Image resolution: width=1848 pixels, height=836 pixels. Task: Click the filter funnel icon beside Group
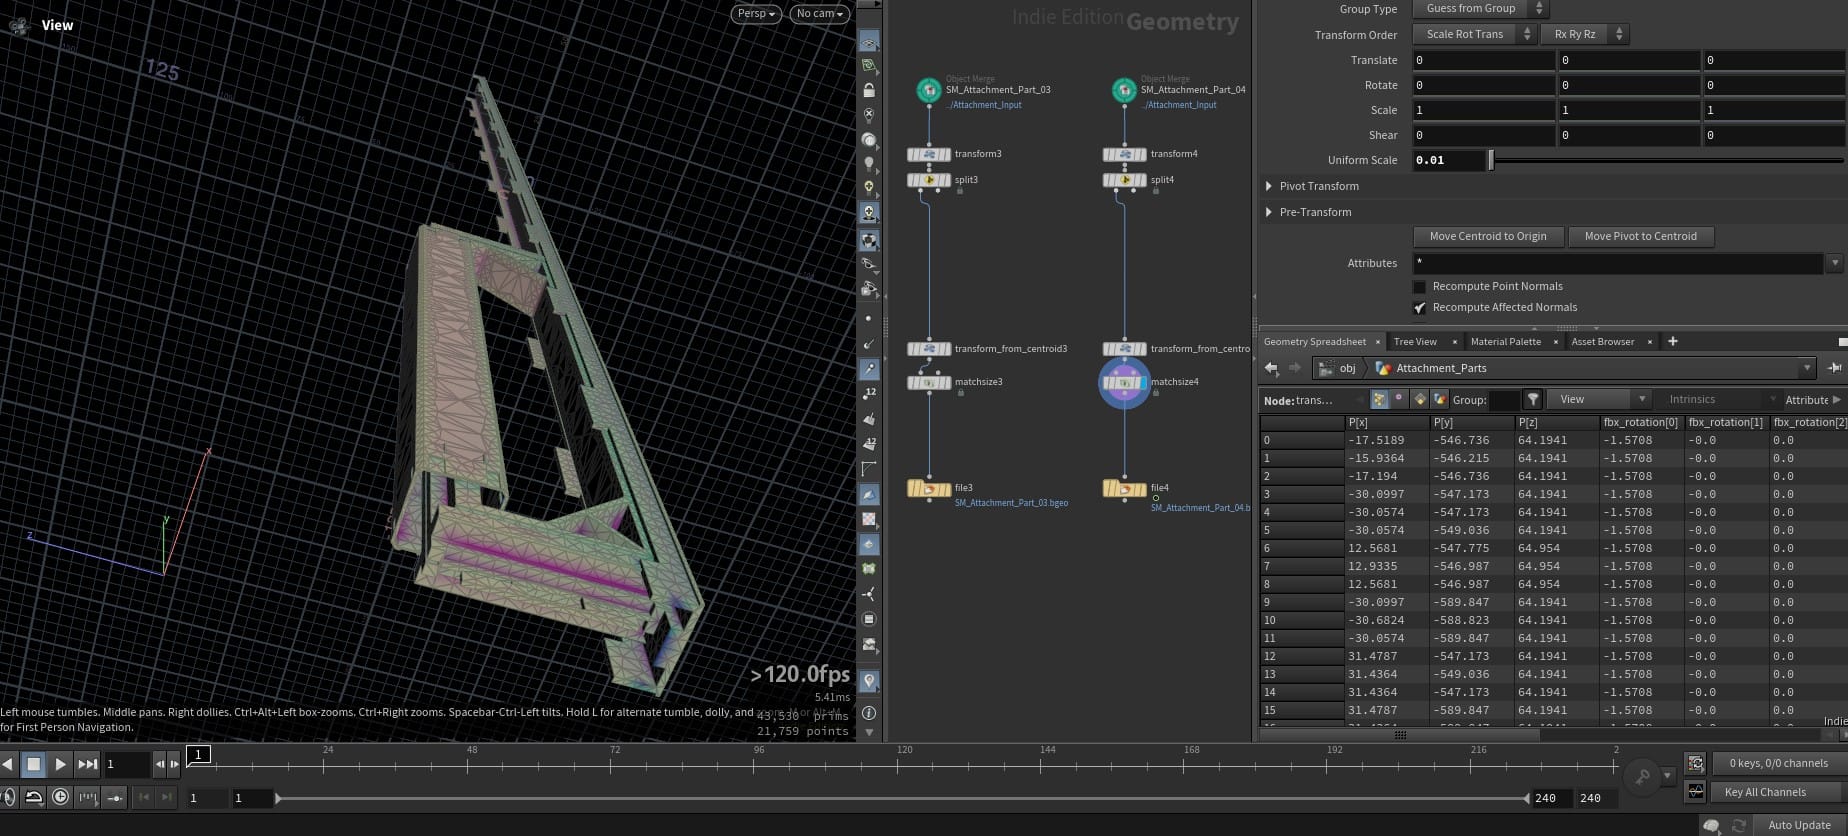(1532, 400)
